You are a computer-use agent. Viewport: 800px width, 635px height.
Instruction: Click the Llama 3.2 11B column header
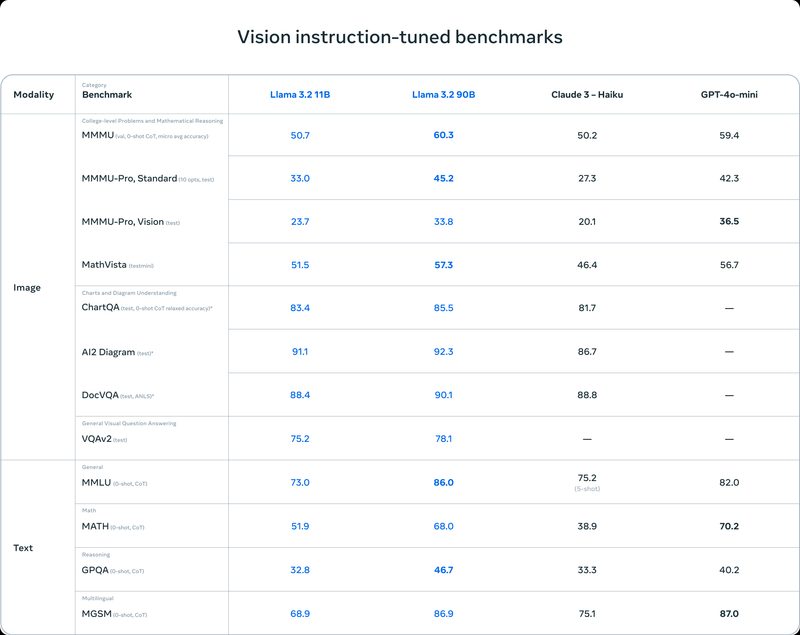(x=299, y=95)
